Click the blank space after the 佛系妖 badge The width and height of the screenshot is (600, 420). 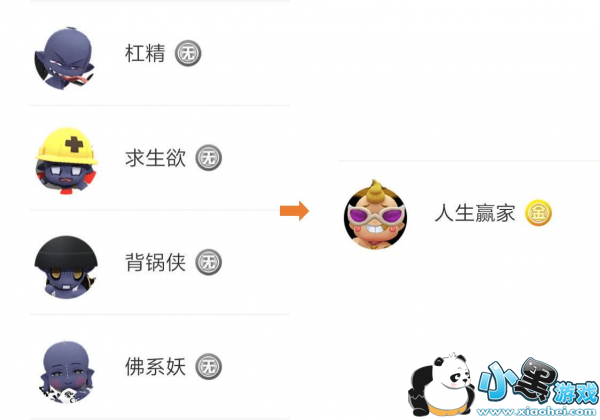point(256,366)
